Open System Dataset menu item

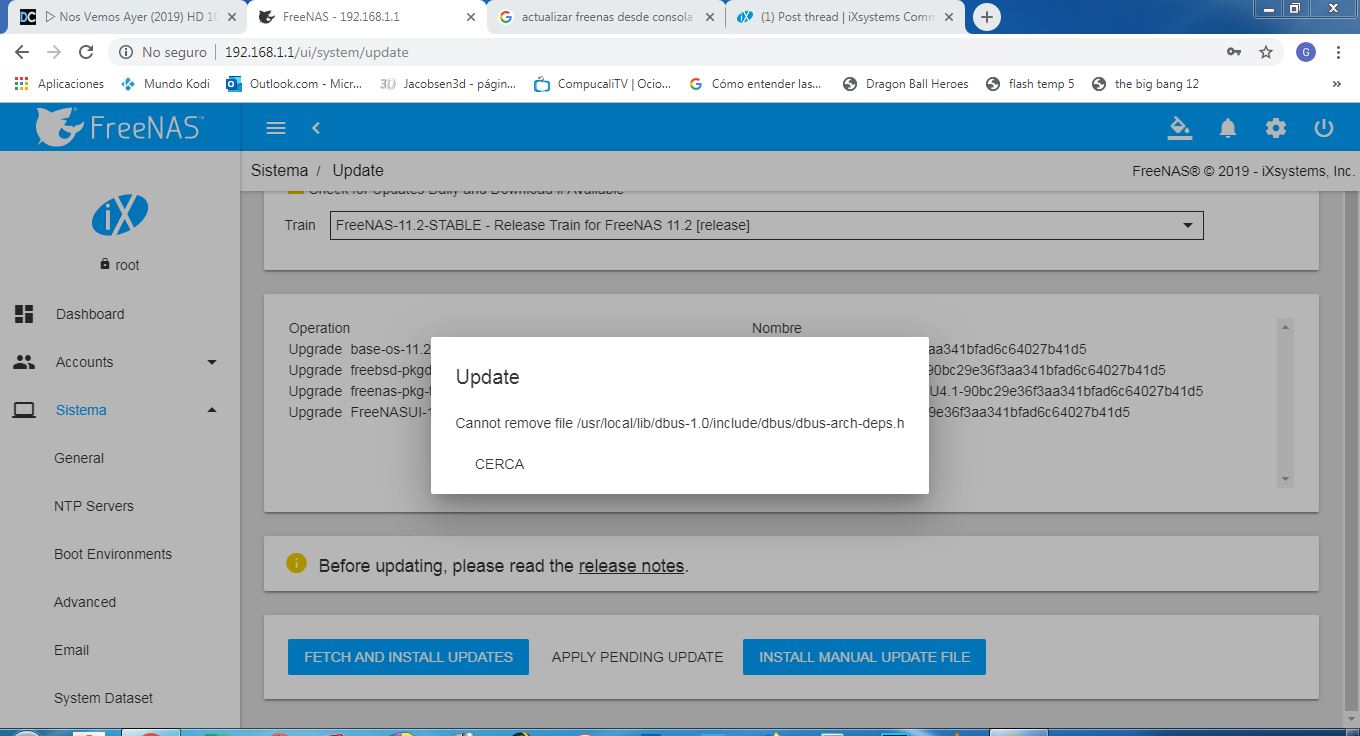(x=103, y=698)
